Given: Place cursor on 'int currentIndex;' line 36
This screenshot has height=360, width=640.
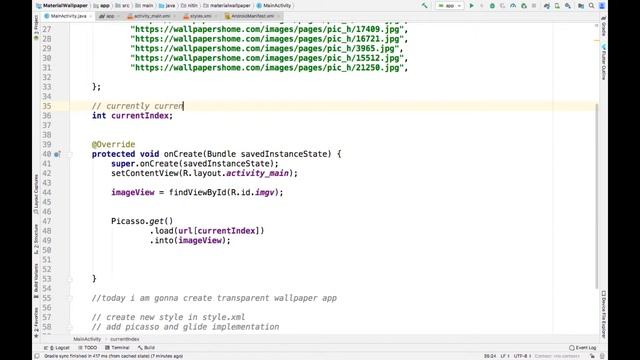Looking at the screenshot, I should [132, 116].
